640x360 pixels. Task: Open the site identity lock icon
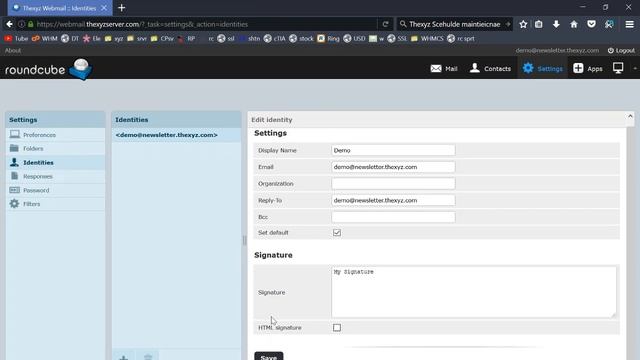click(31, 24)
